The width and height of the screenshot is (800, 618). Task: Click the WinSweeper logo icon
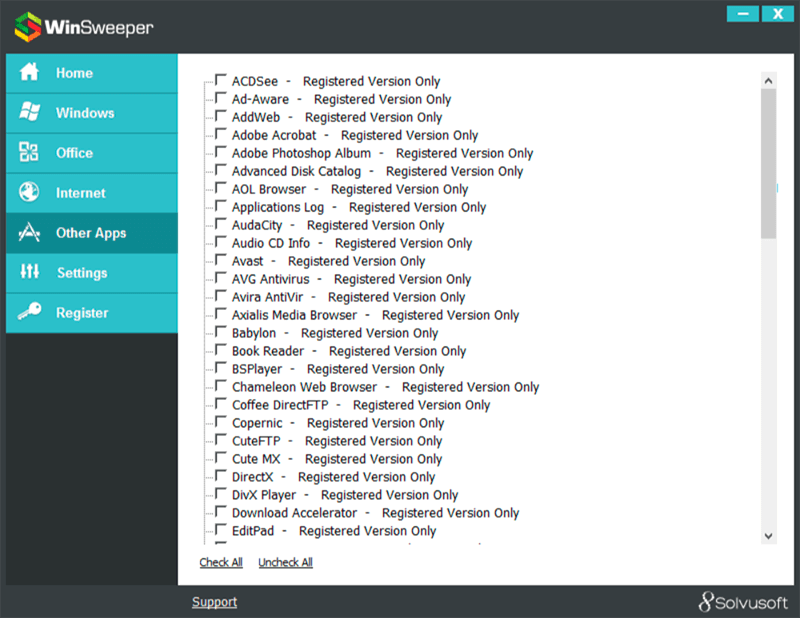[x=28, y=27]
